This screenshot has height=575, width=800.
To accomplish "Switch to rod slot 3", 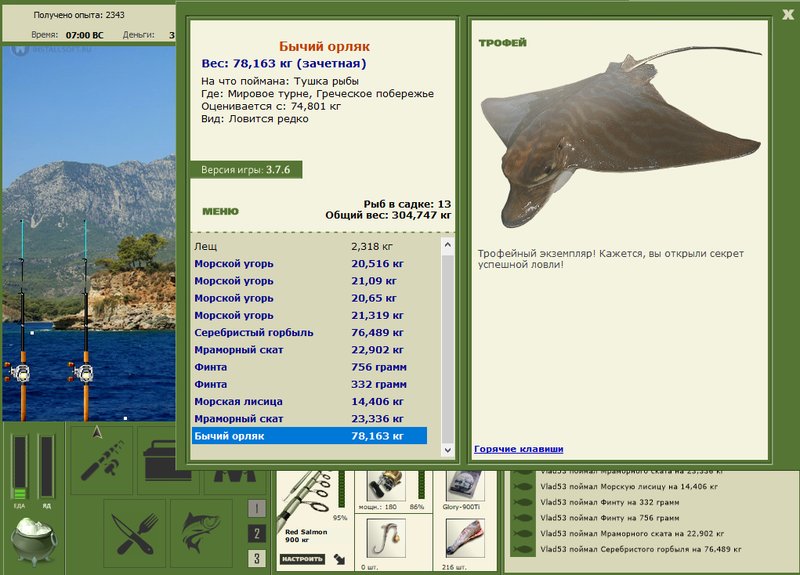I will point(257,559).
